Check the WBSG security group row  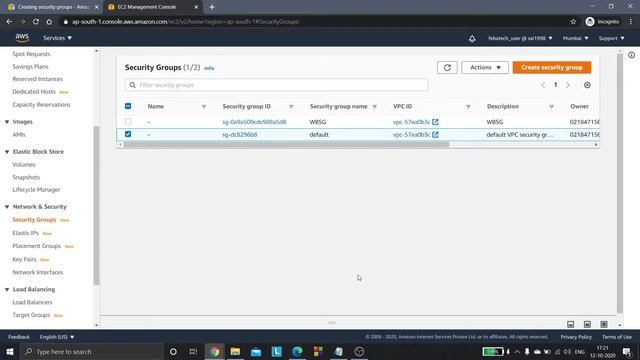[x=128, y=121]
